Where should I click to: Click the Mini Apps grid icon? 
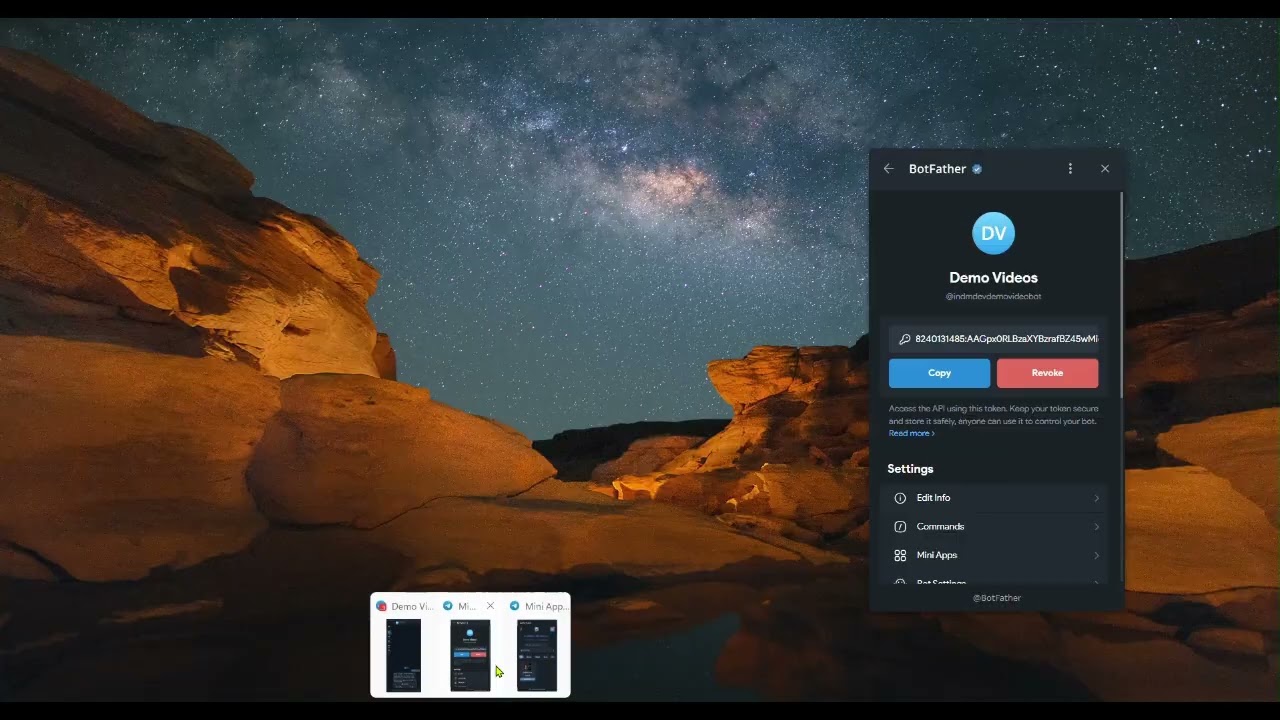[900, 555]
